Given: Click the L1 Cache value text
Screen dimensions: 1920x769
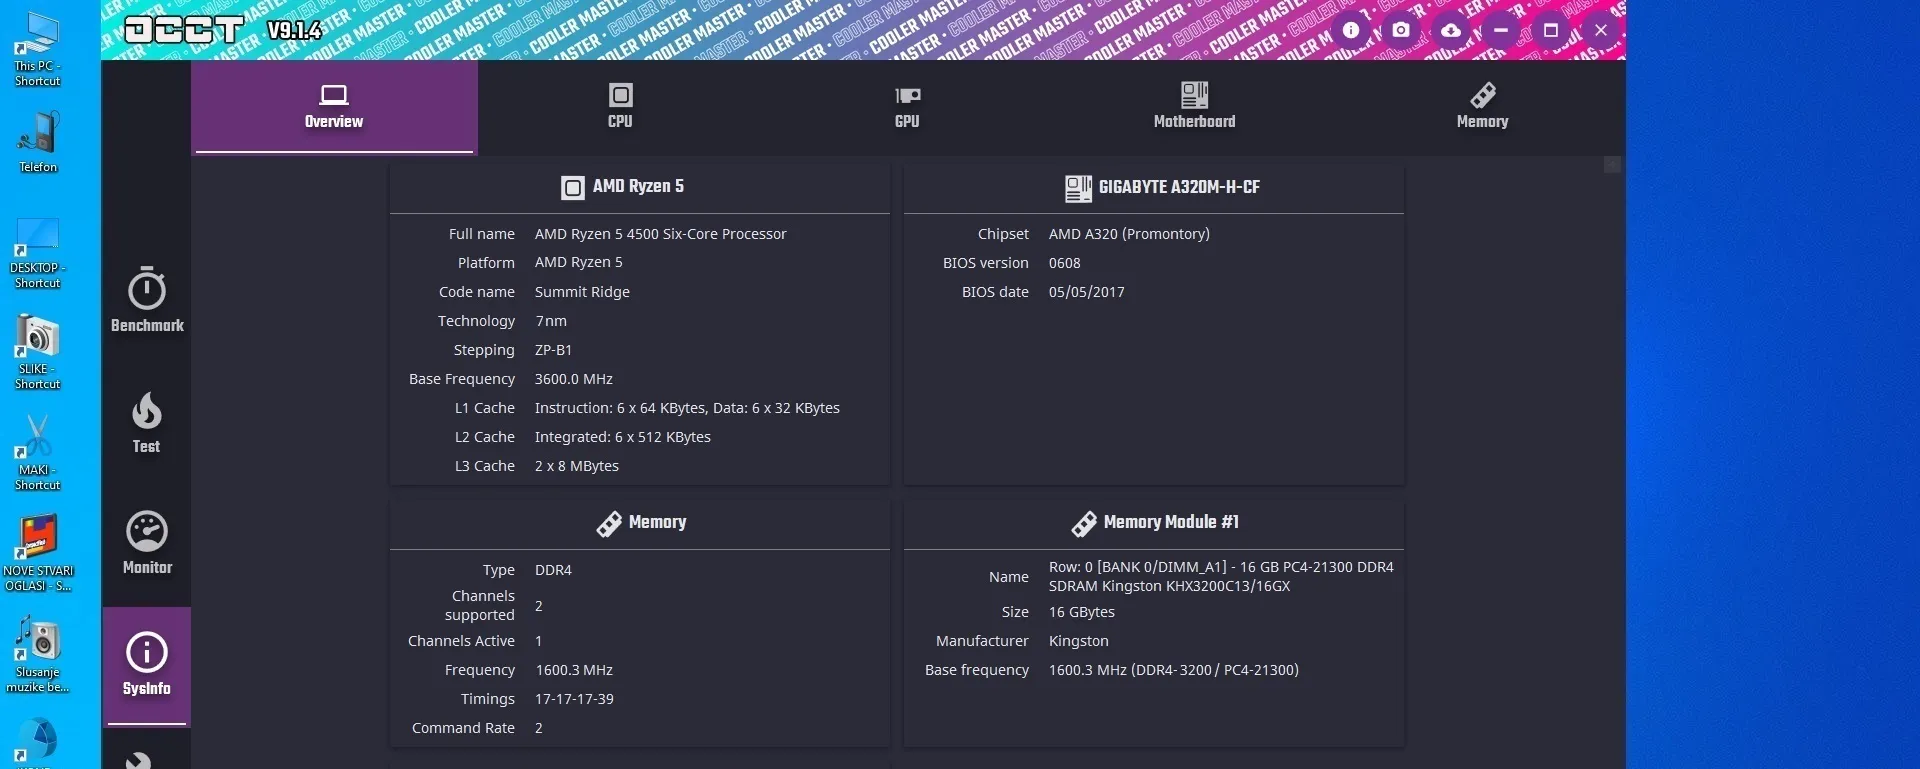Looking at the screenshot, I should [x=687, y=408].
